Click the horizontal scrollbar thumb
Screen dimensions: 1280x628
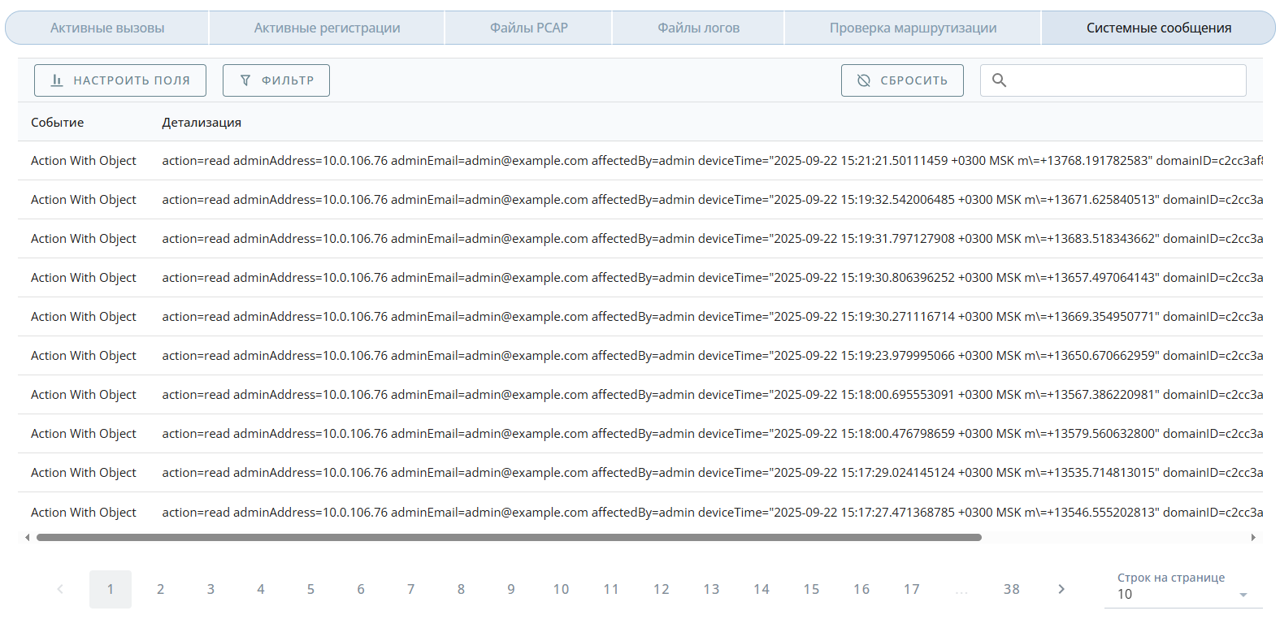pyautogui.click(x=508, y=538)
